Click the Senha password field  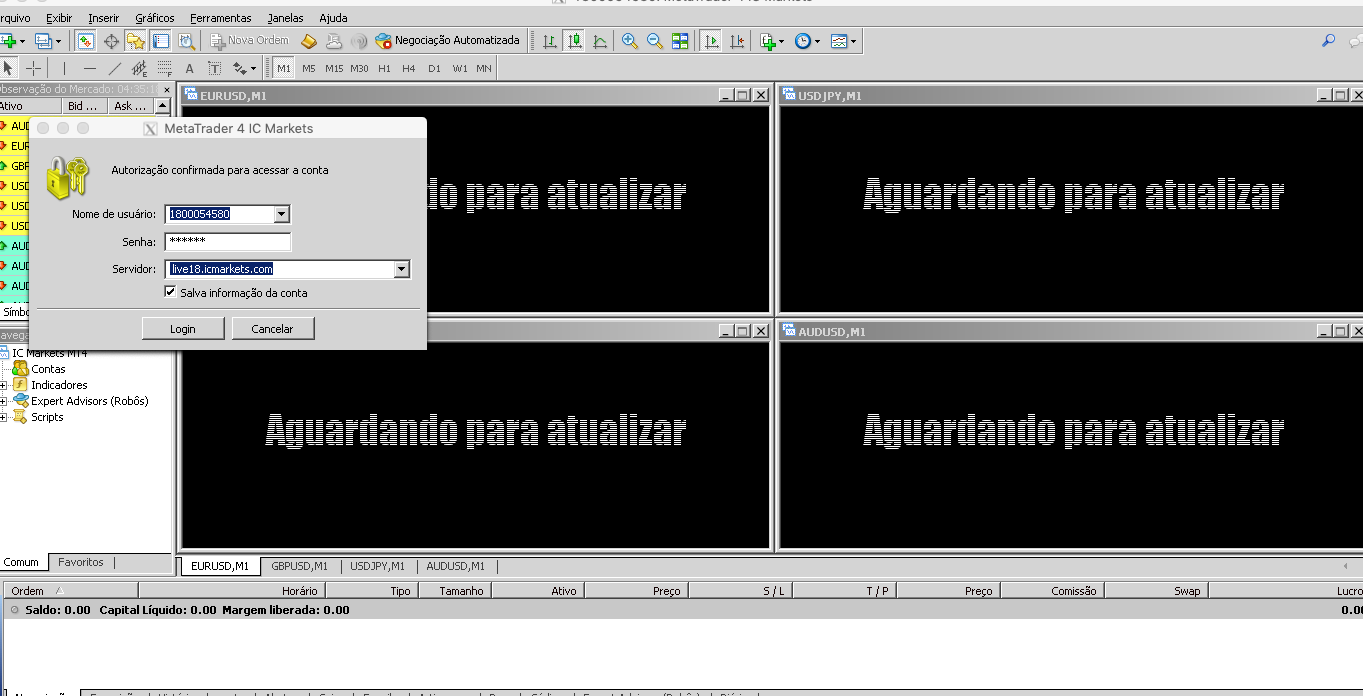click(x=228, y=241)
